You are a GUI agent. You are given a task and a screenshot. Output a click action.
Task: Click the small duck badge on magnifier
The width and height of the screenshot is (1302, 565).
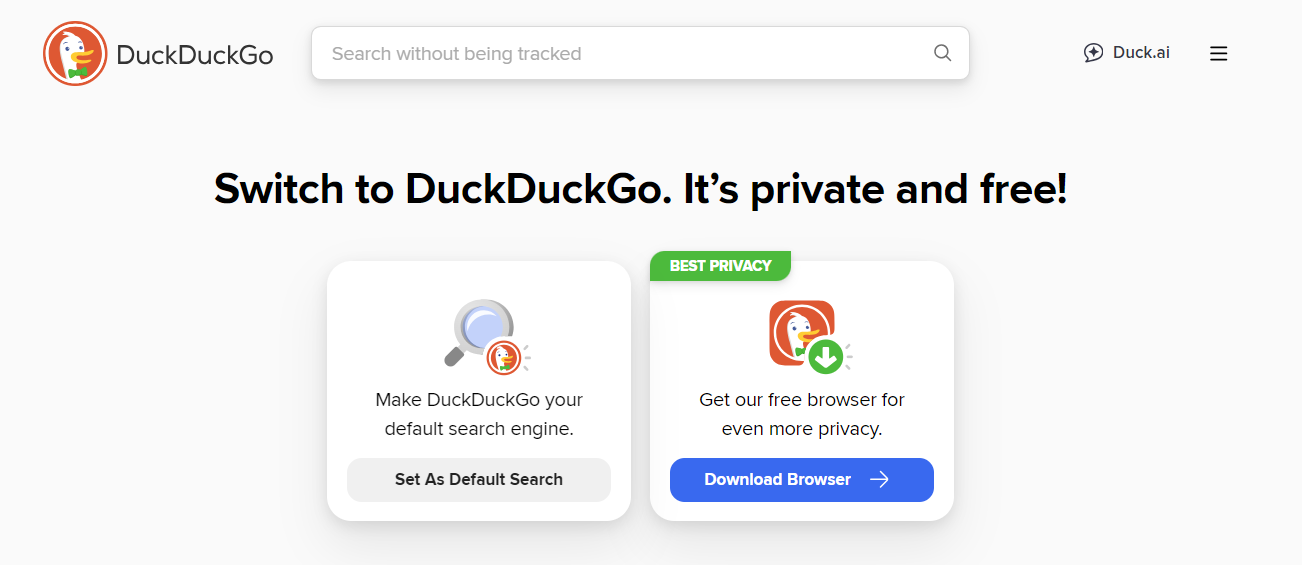coord(504,357)
